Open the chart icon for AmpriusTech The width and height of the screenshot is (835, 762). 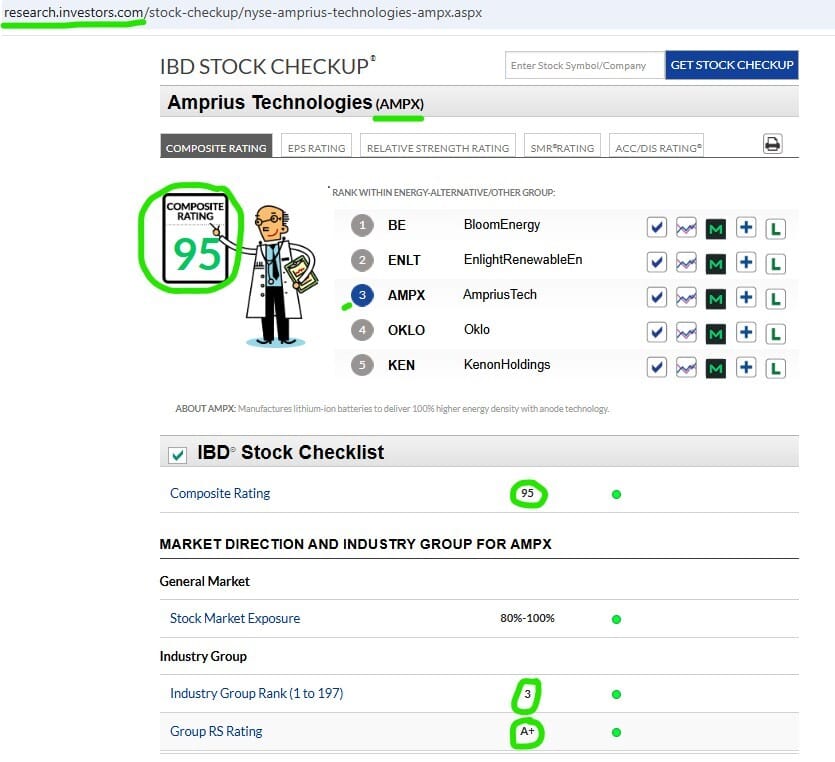pyautogui.click(x=686, y=297)
